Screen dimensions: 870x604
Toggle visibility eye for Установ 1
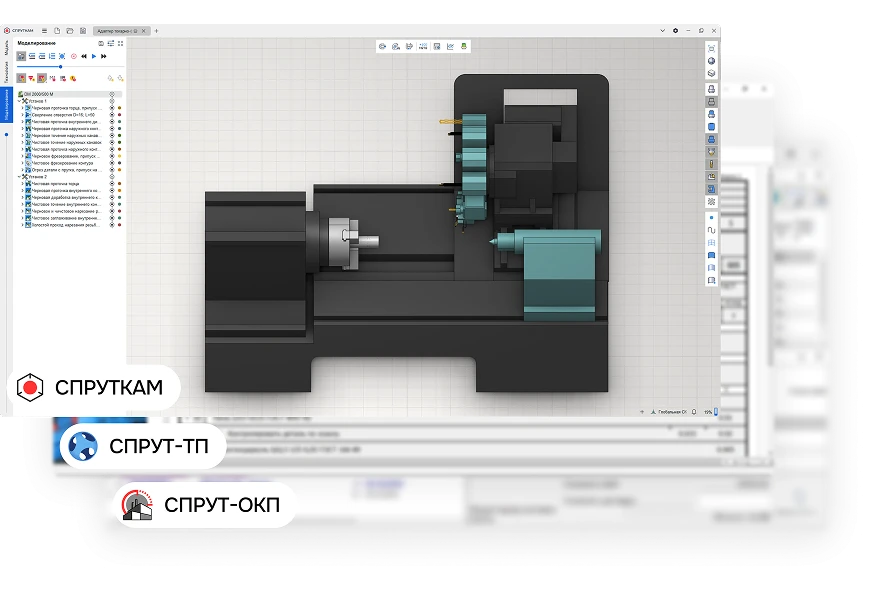111,101
